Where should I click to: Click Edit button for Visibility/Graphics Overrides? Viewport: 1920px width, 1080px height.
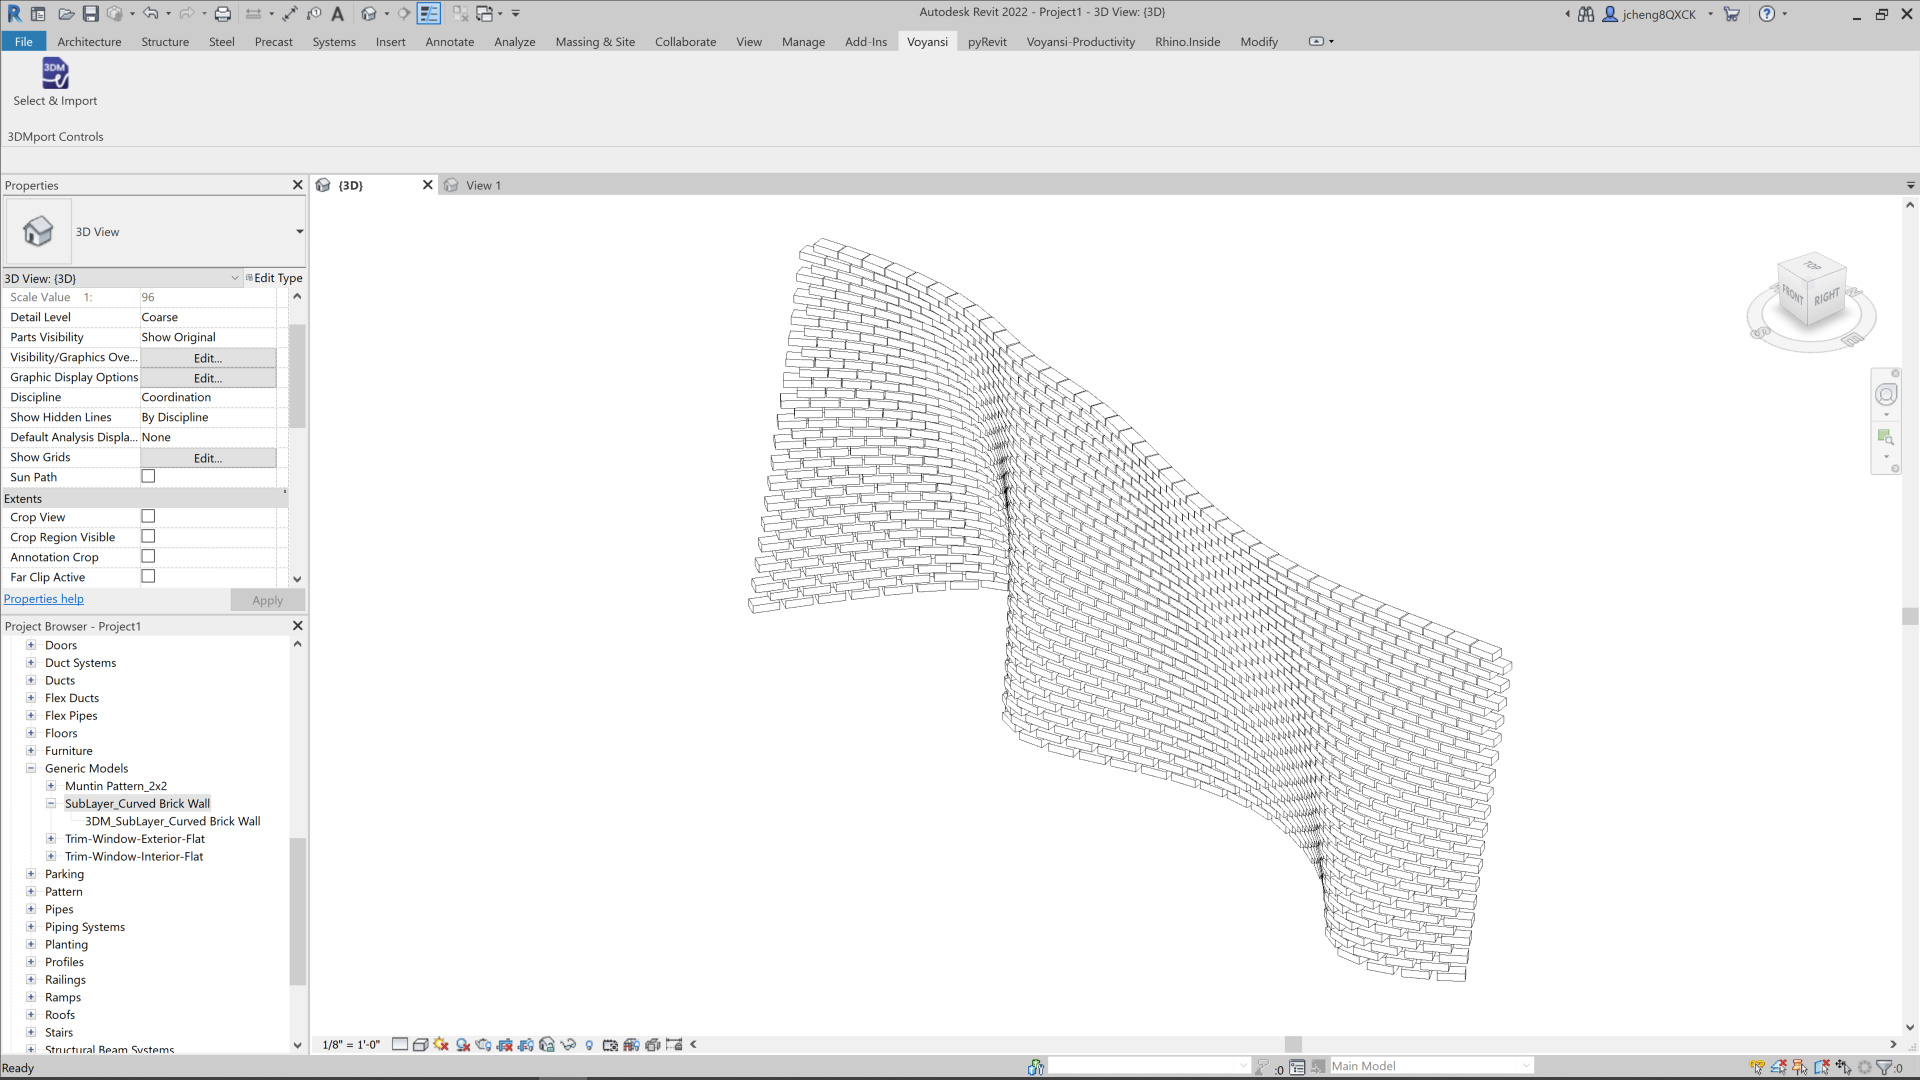(208, 358)
